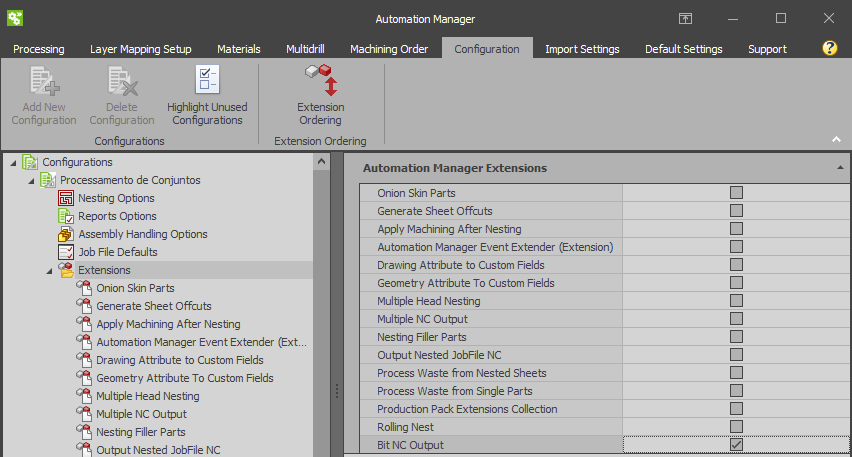The height and width of the screenshot is (457, 852).
Task: Click the Automation Manager app icon
Action: coord(15,18)
